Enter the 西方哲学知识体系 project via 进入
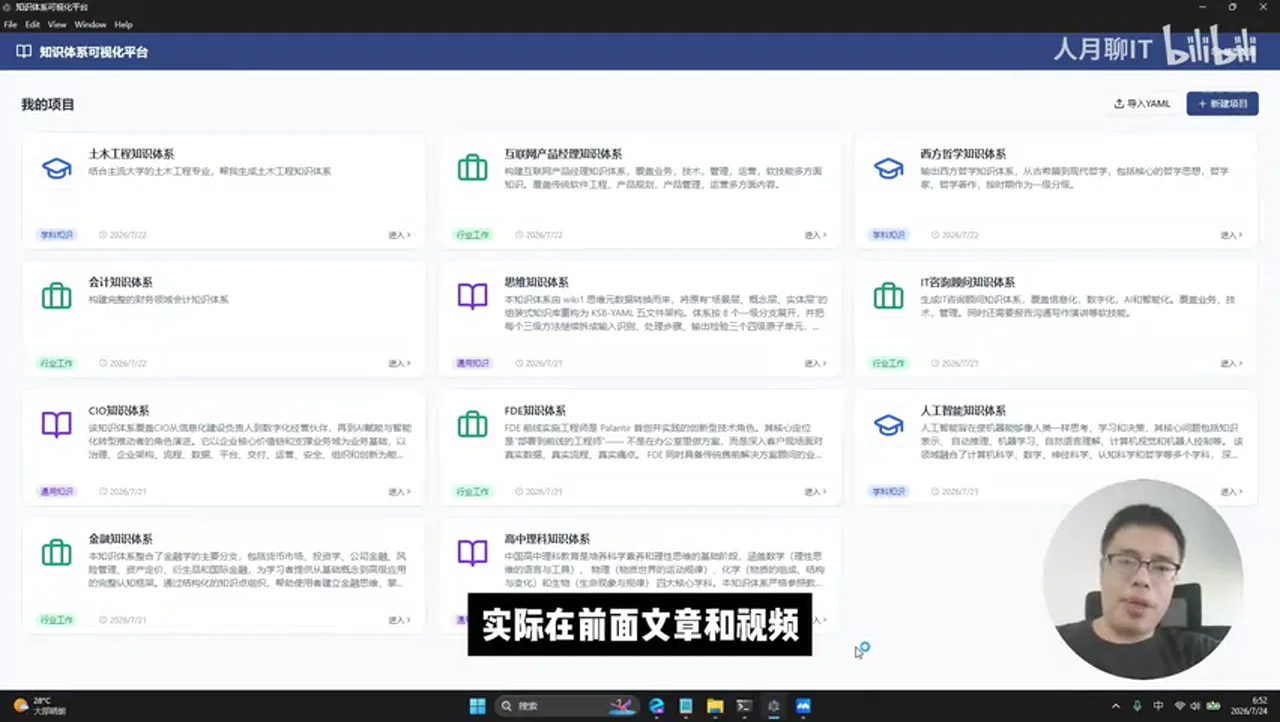The image size is (1280, 722). 1231,235
